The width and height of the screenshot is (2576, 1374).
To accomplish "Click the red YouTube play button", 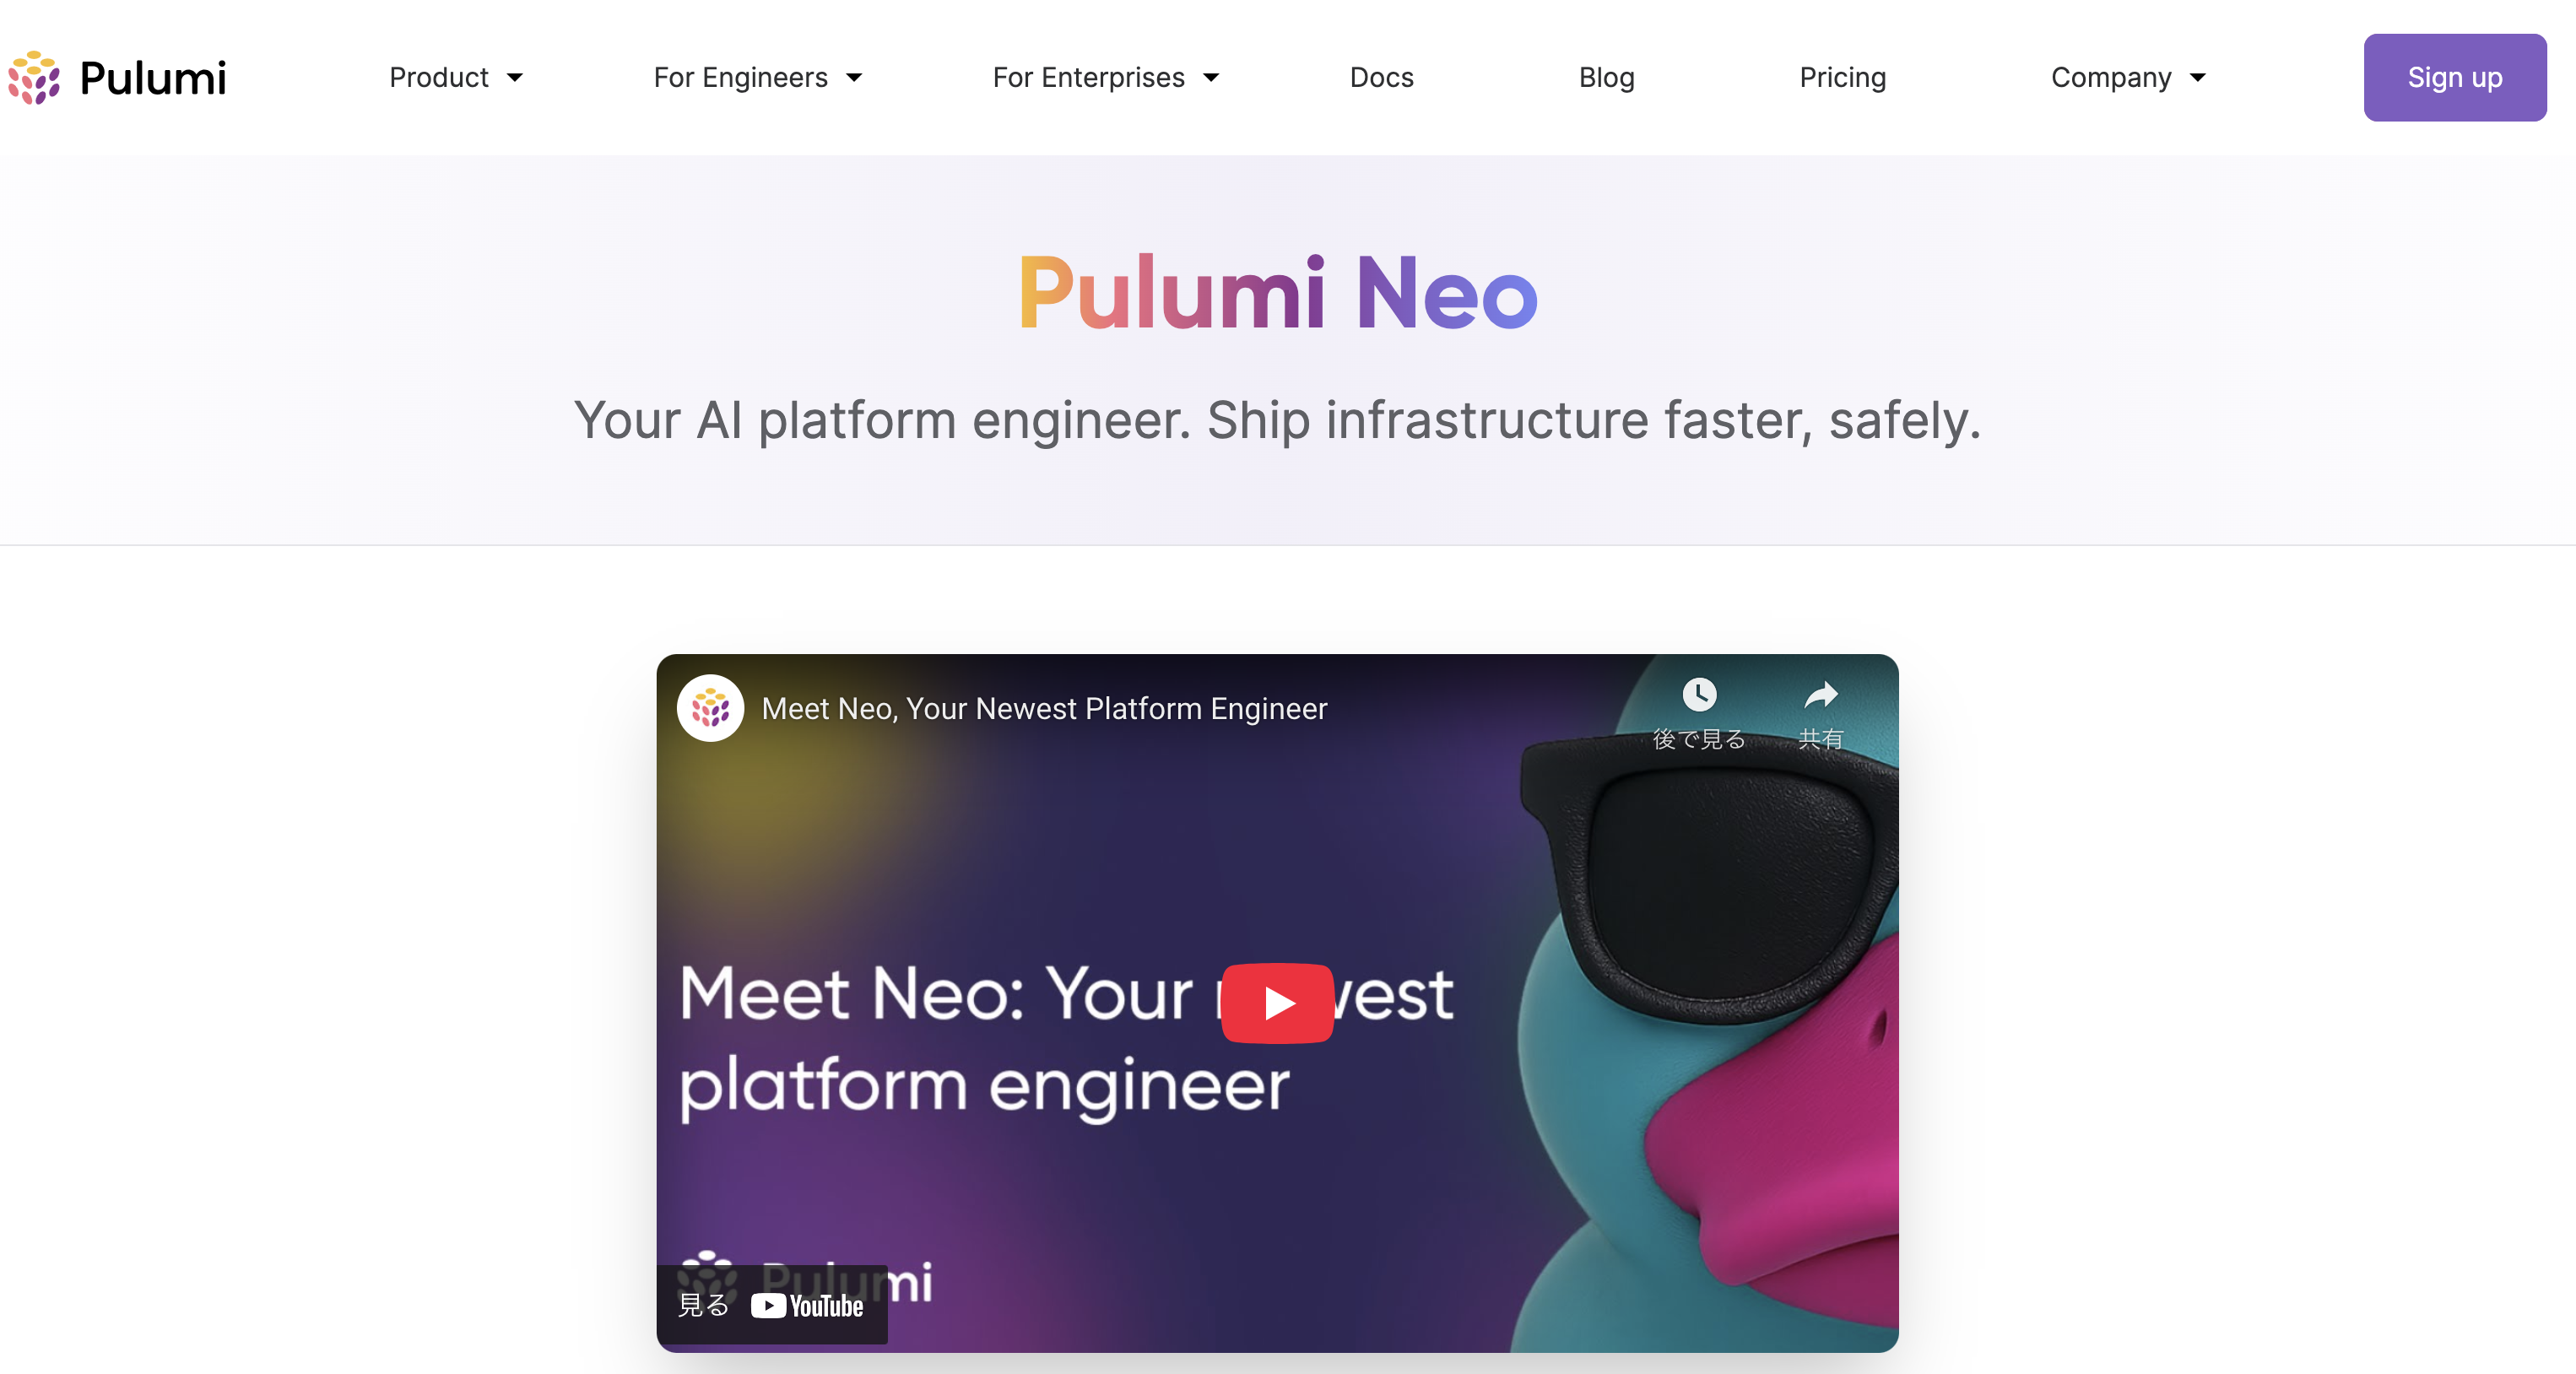I will 1277,1003.
